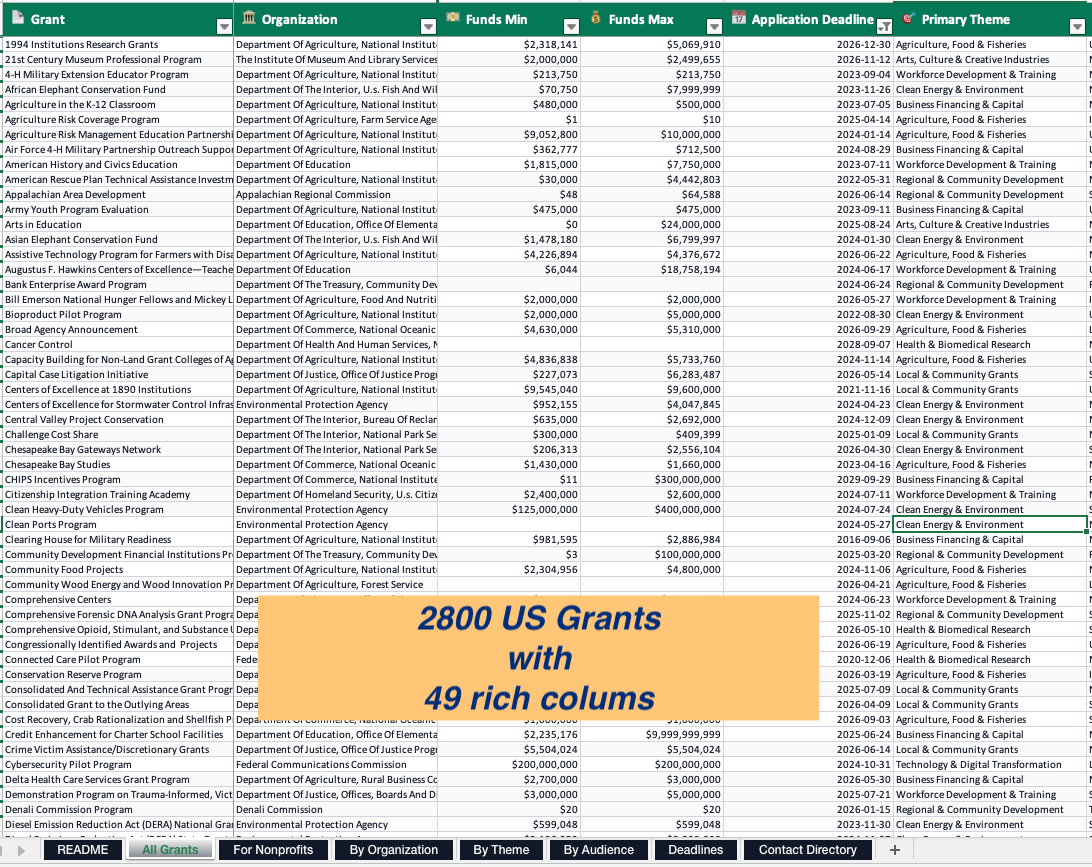The width and height of the screenshot is (1092, 867).
Task: Click the calendar icon beside Application Deadline
Action: 739,17
